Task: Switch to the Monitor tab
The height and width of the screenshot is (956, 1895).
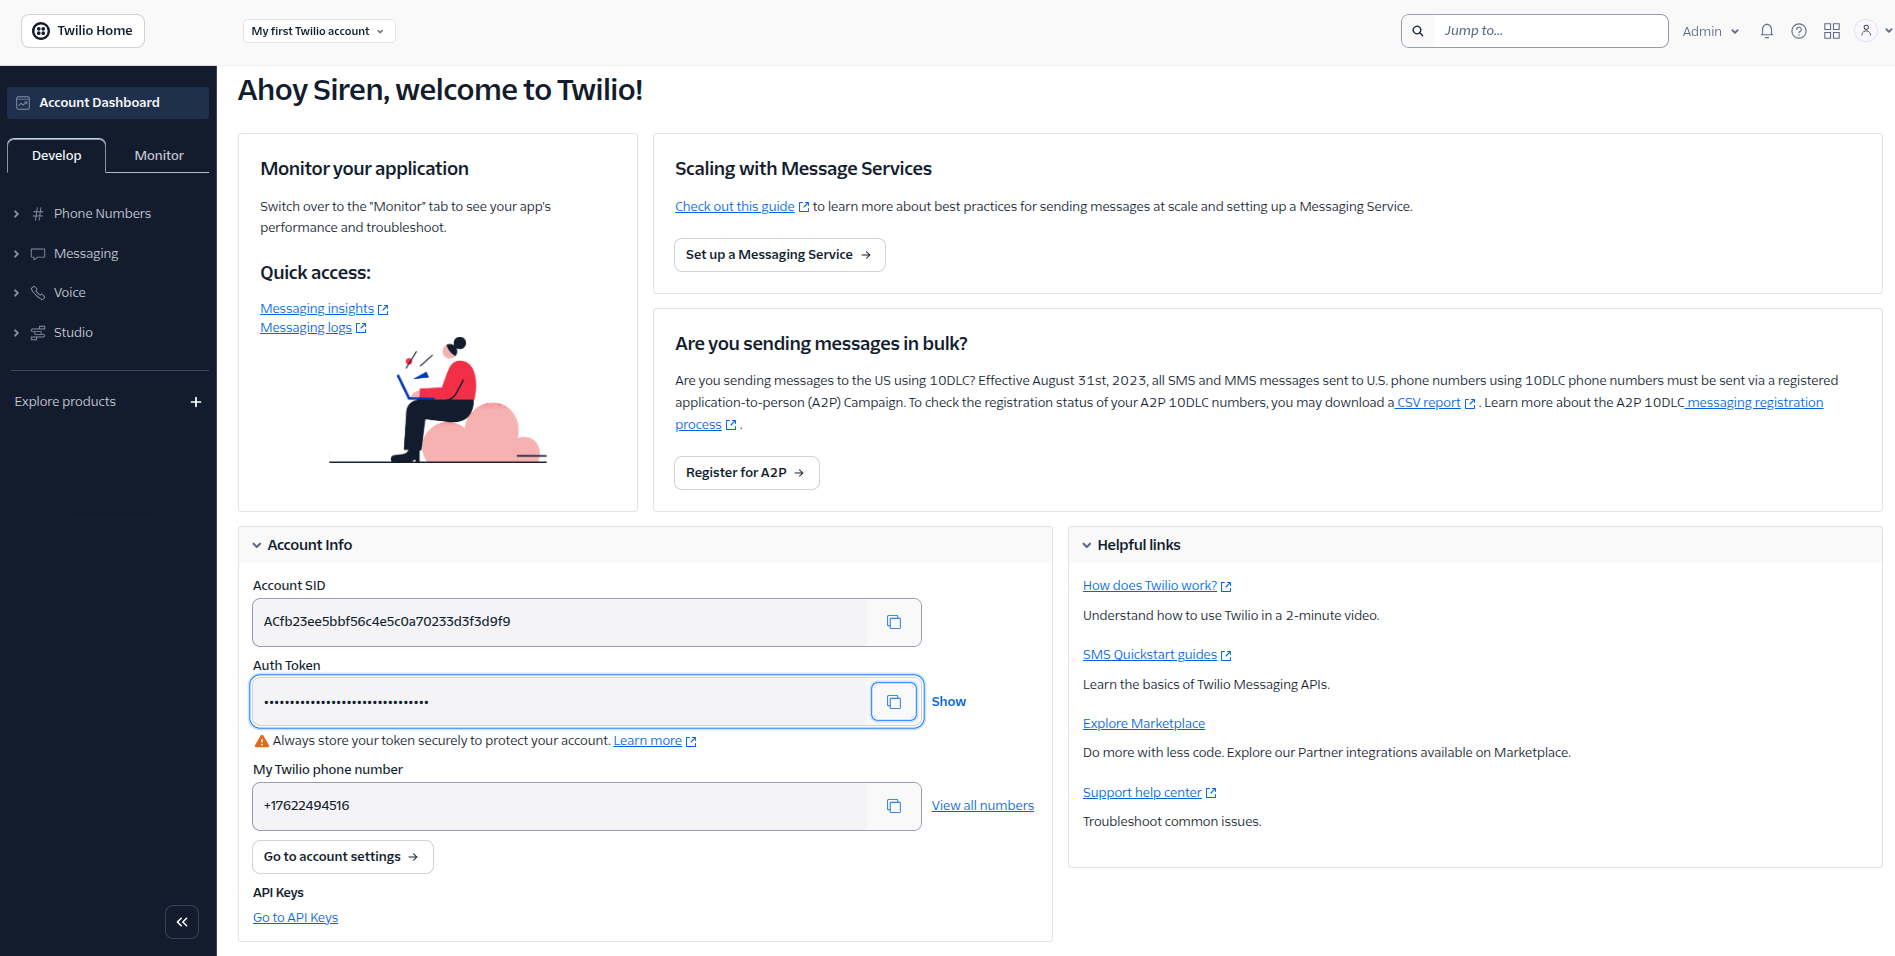Action: pos(158,155)
